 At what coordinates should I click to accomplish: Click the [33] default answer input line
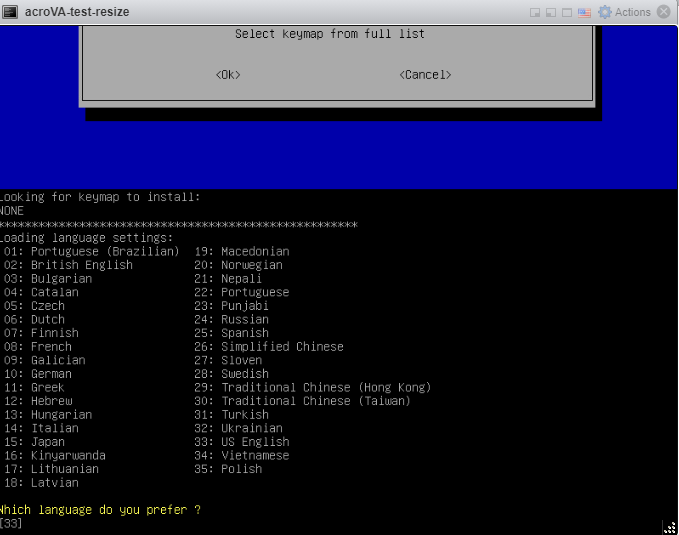click(11, 523)
